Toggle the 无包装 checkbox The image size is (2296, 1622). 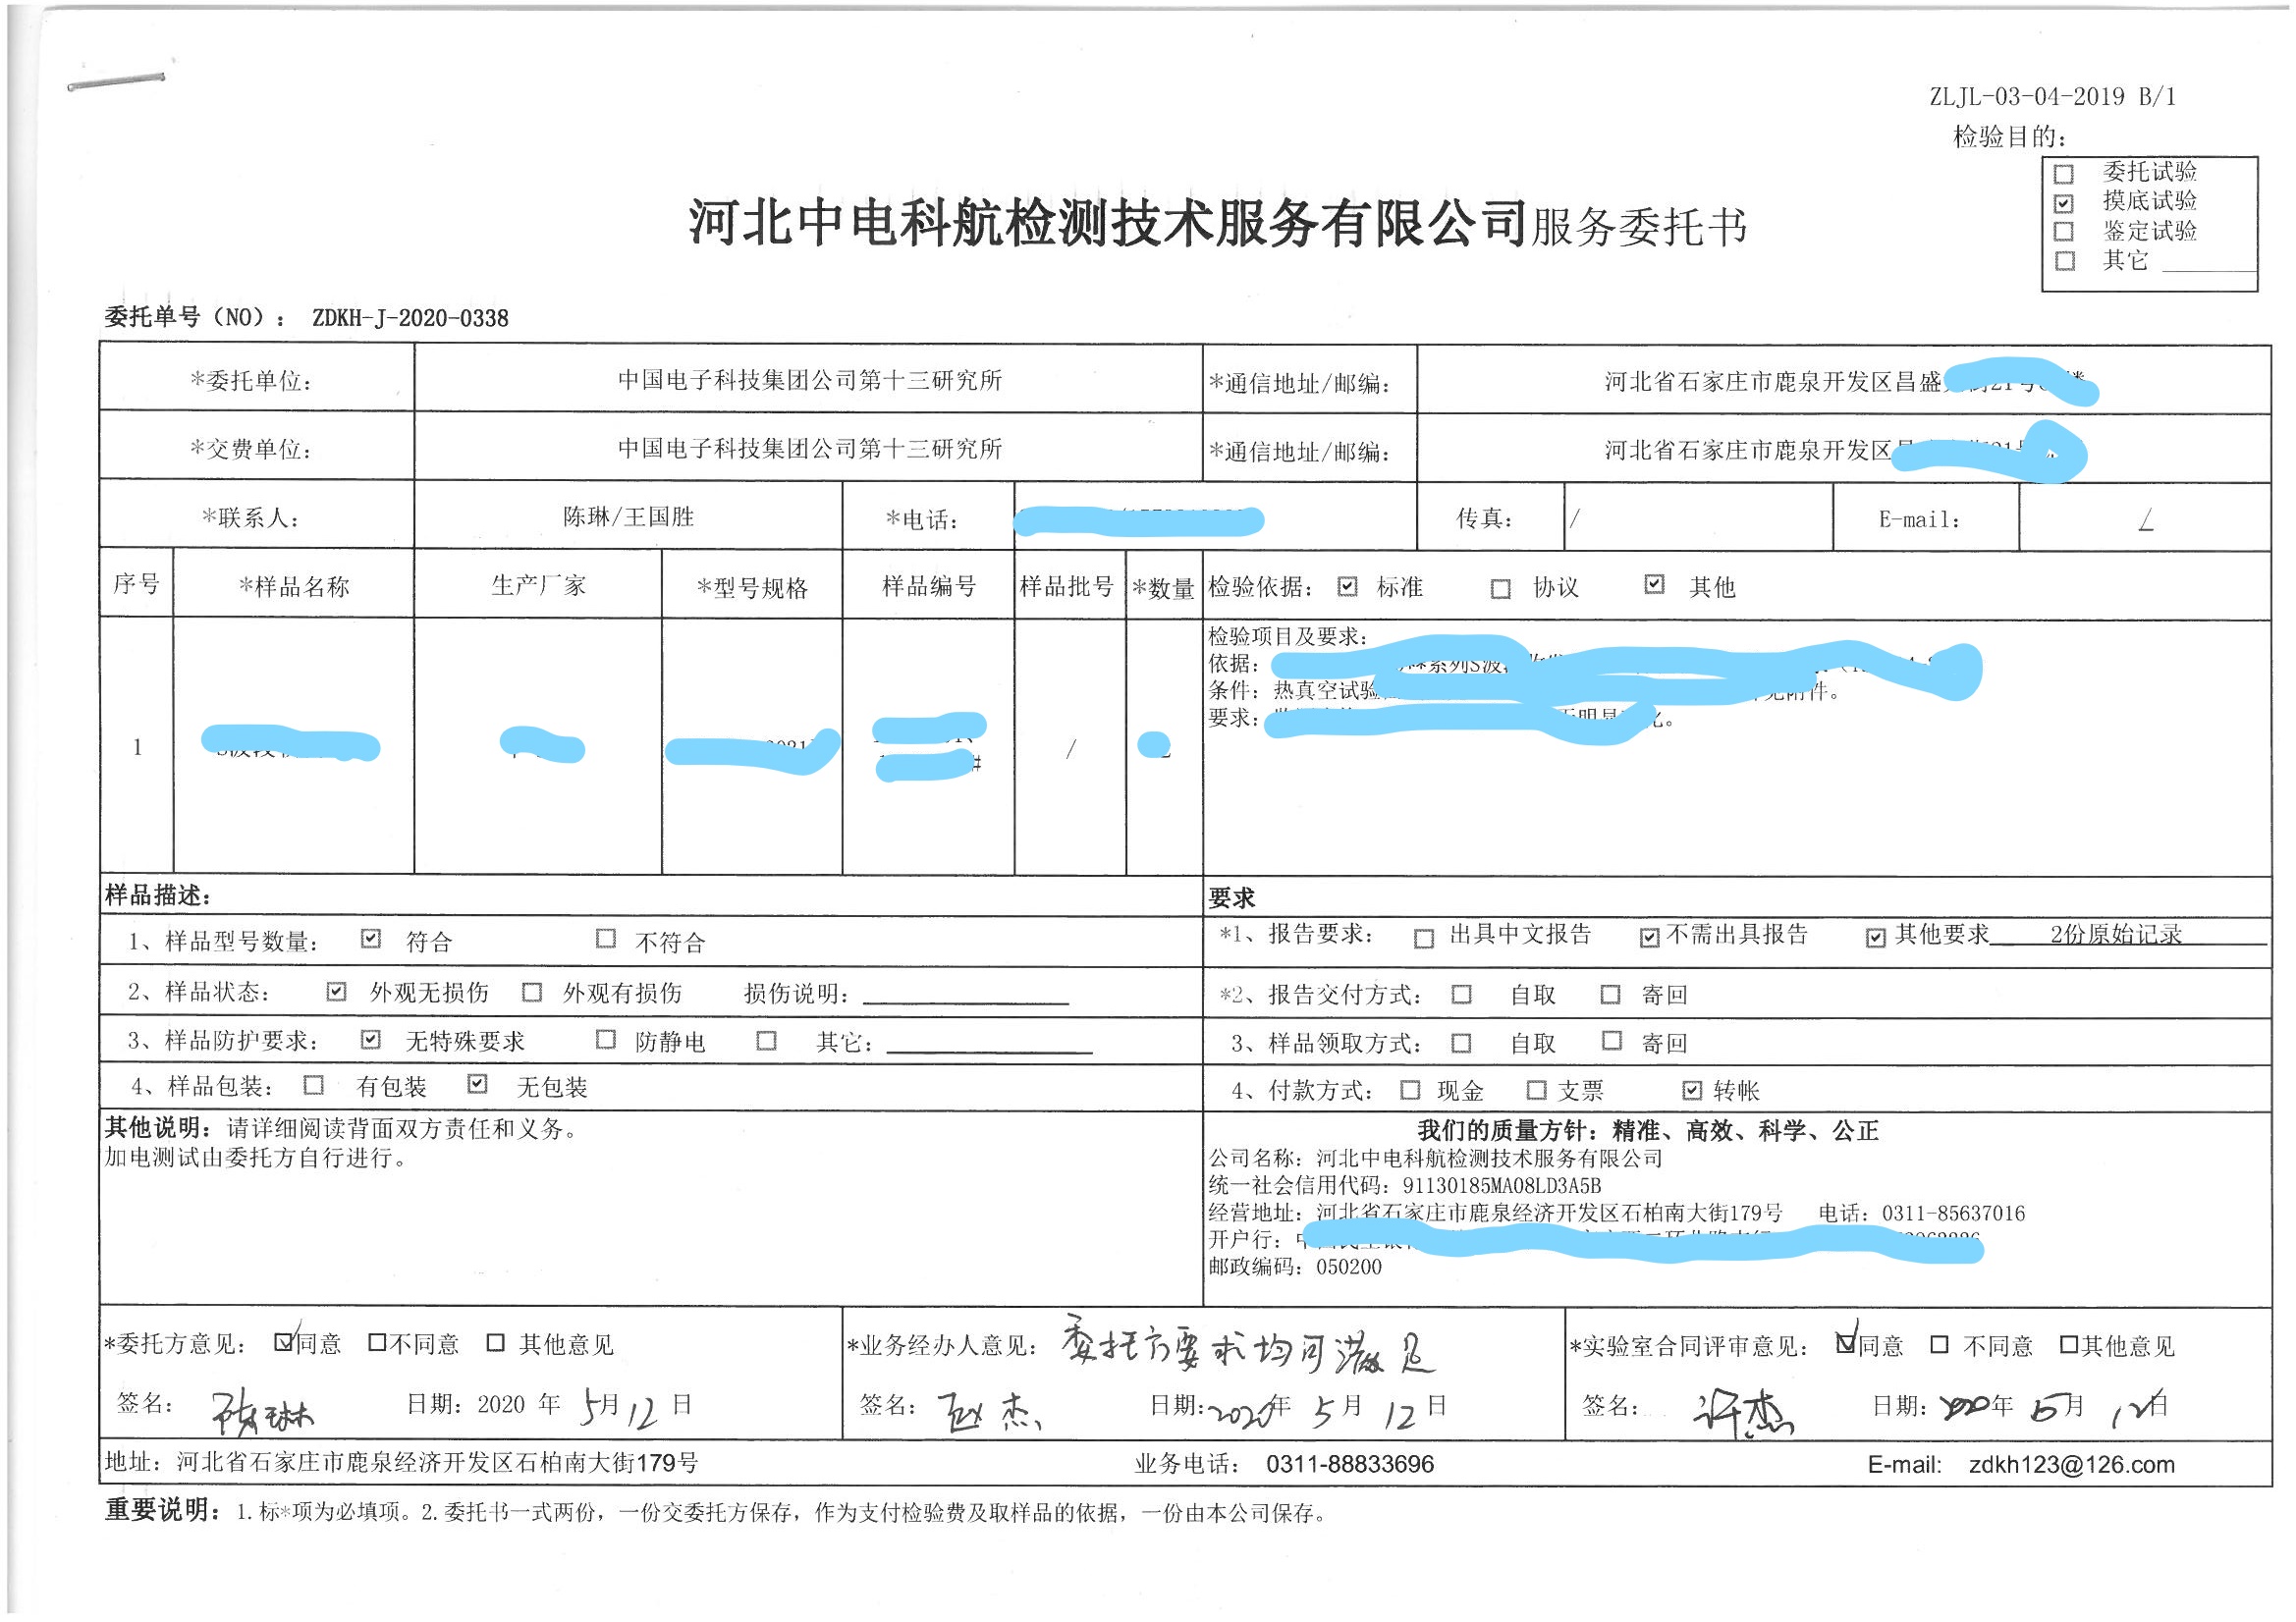[x=477, y=1084]
